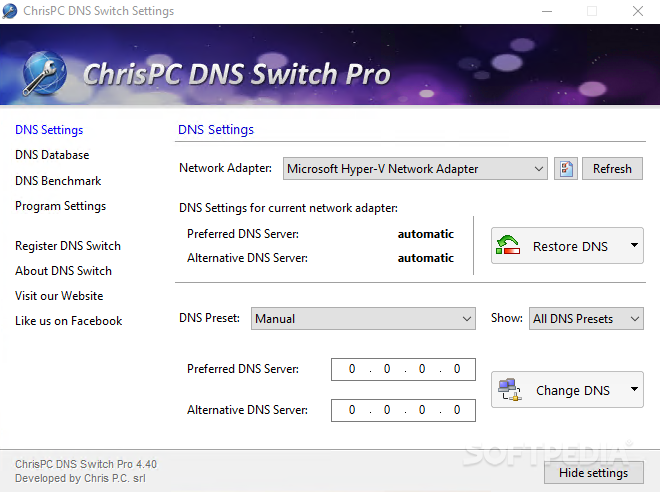Click Like us on Facebook link
Screen dimensions: 660x492
click(69, 321)
